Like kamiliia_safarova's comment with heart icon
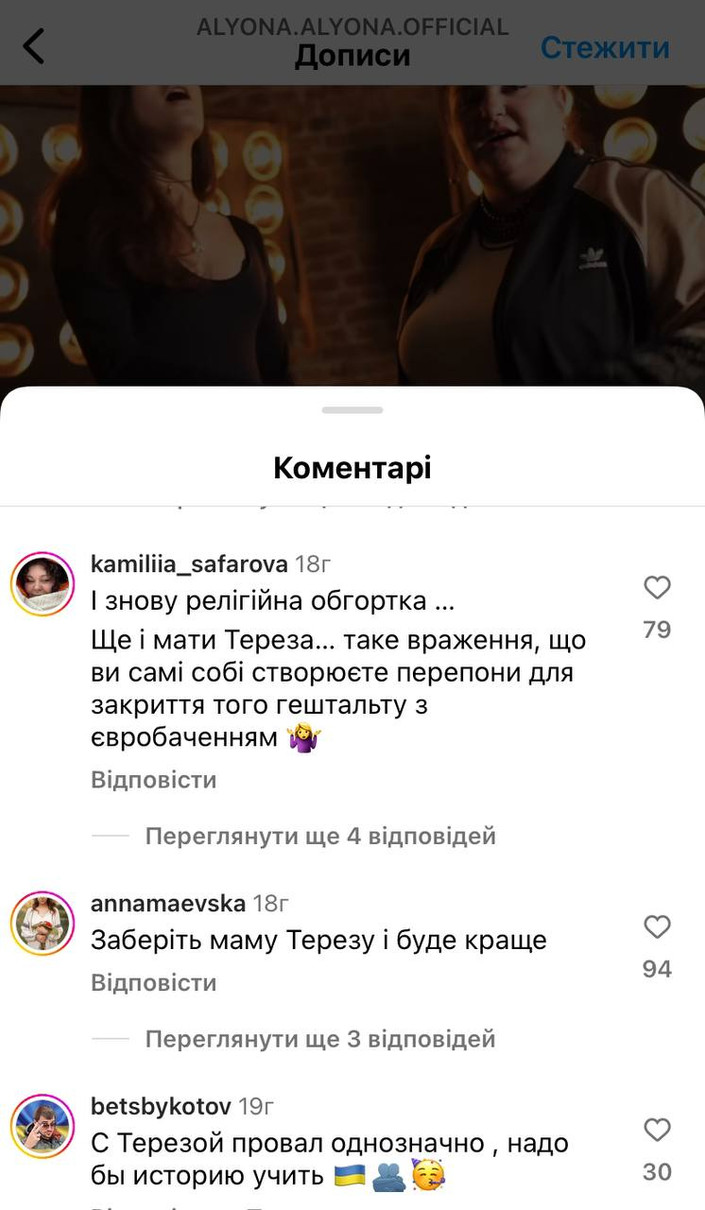The height and width of the screenshot is (1210, 705). click(657, 588)
